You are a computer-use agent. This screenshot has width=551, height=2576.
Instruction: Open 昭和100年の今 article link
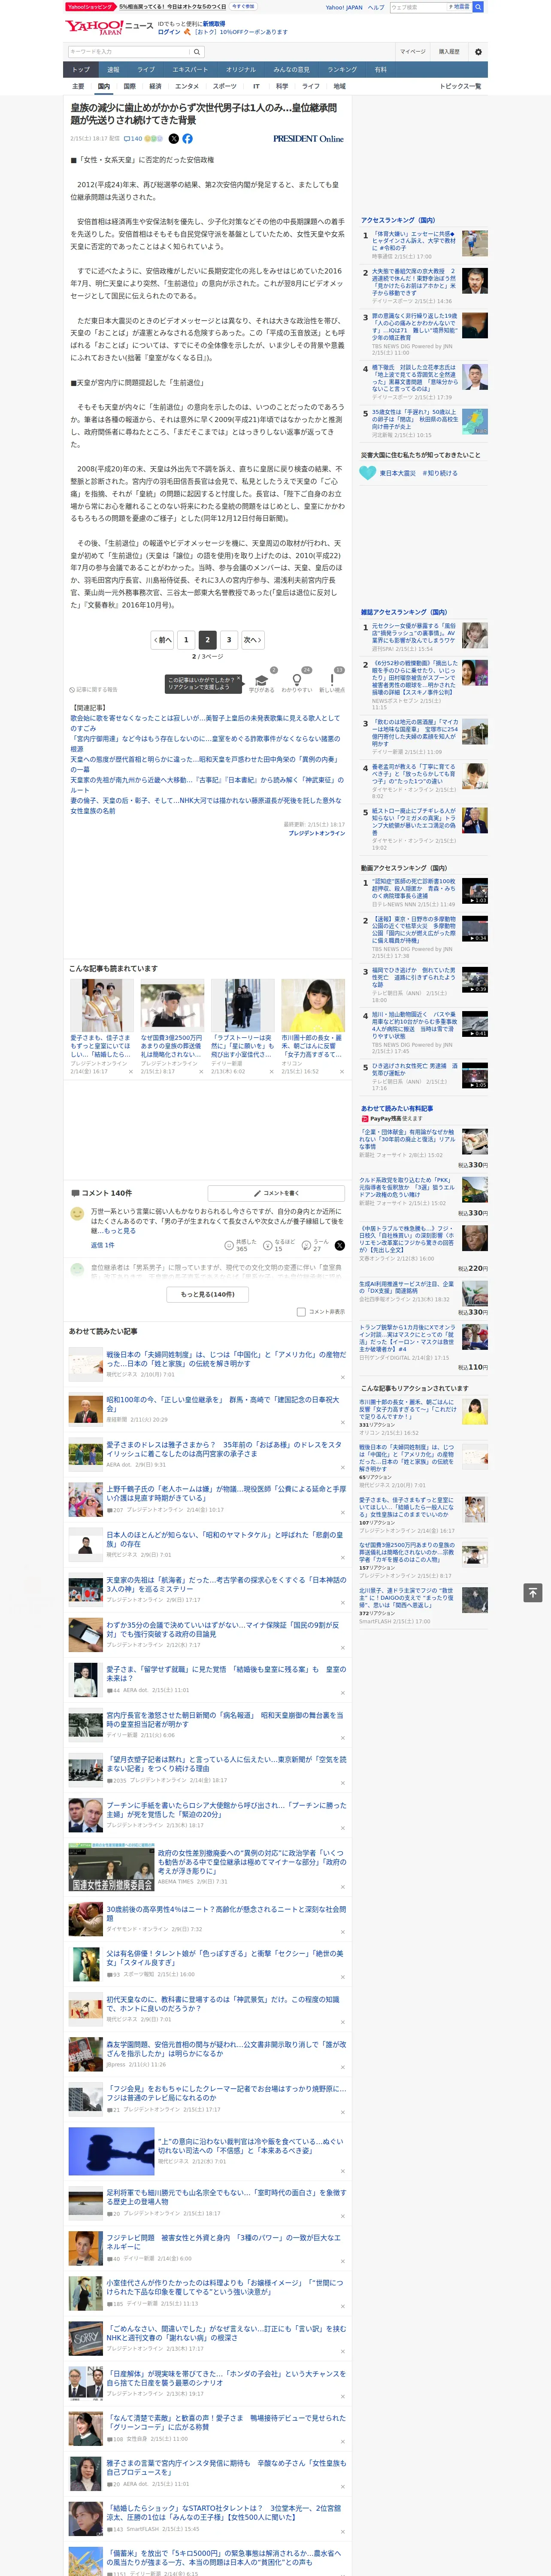pyautogui.click(x=223, y=1404)
